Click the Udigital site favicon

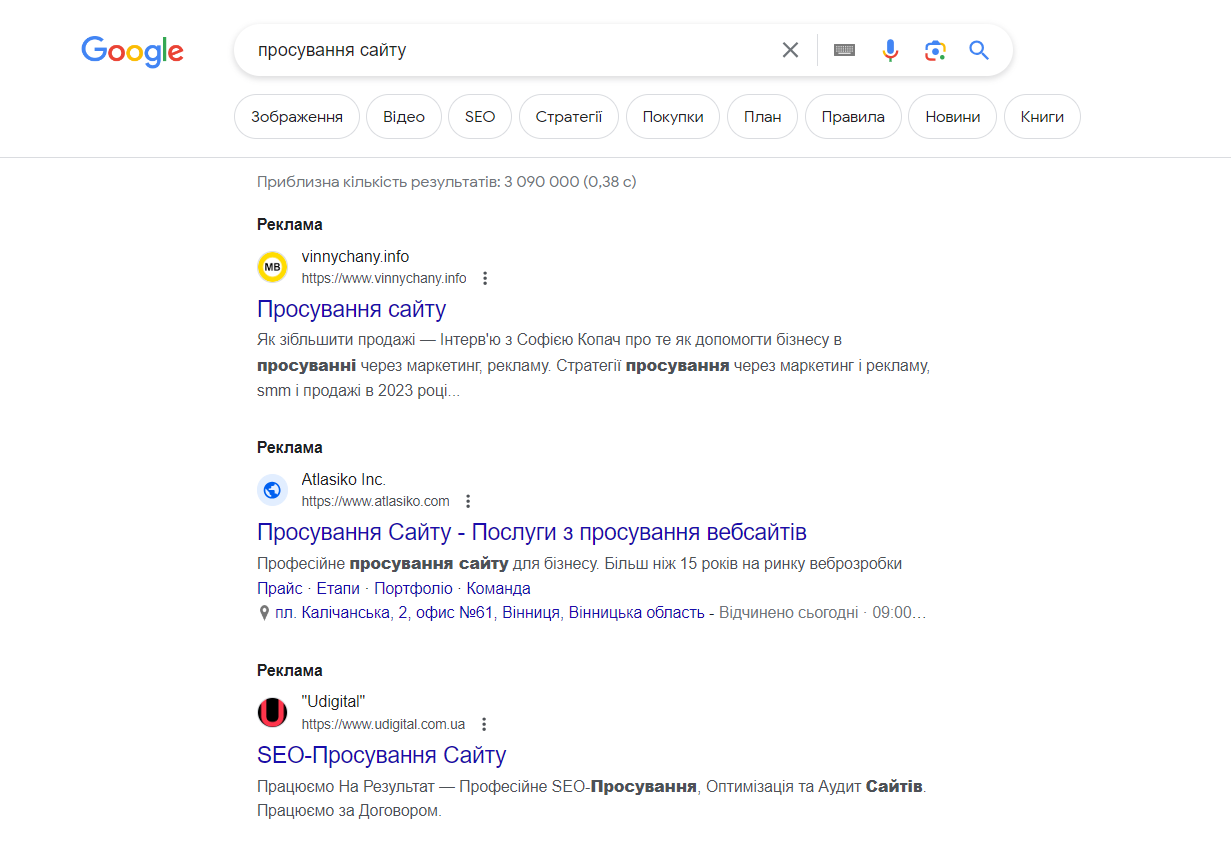tap(272, 712)
